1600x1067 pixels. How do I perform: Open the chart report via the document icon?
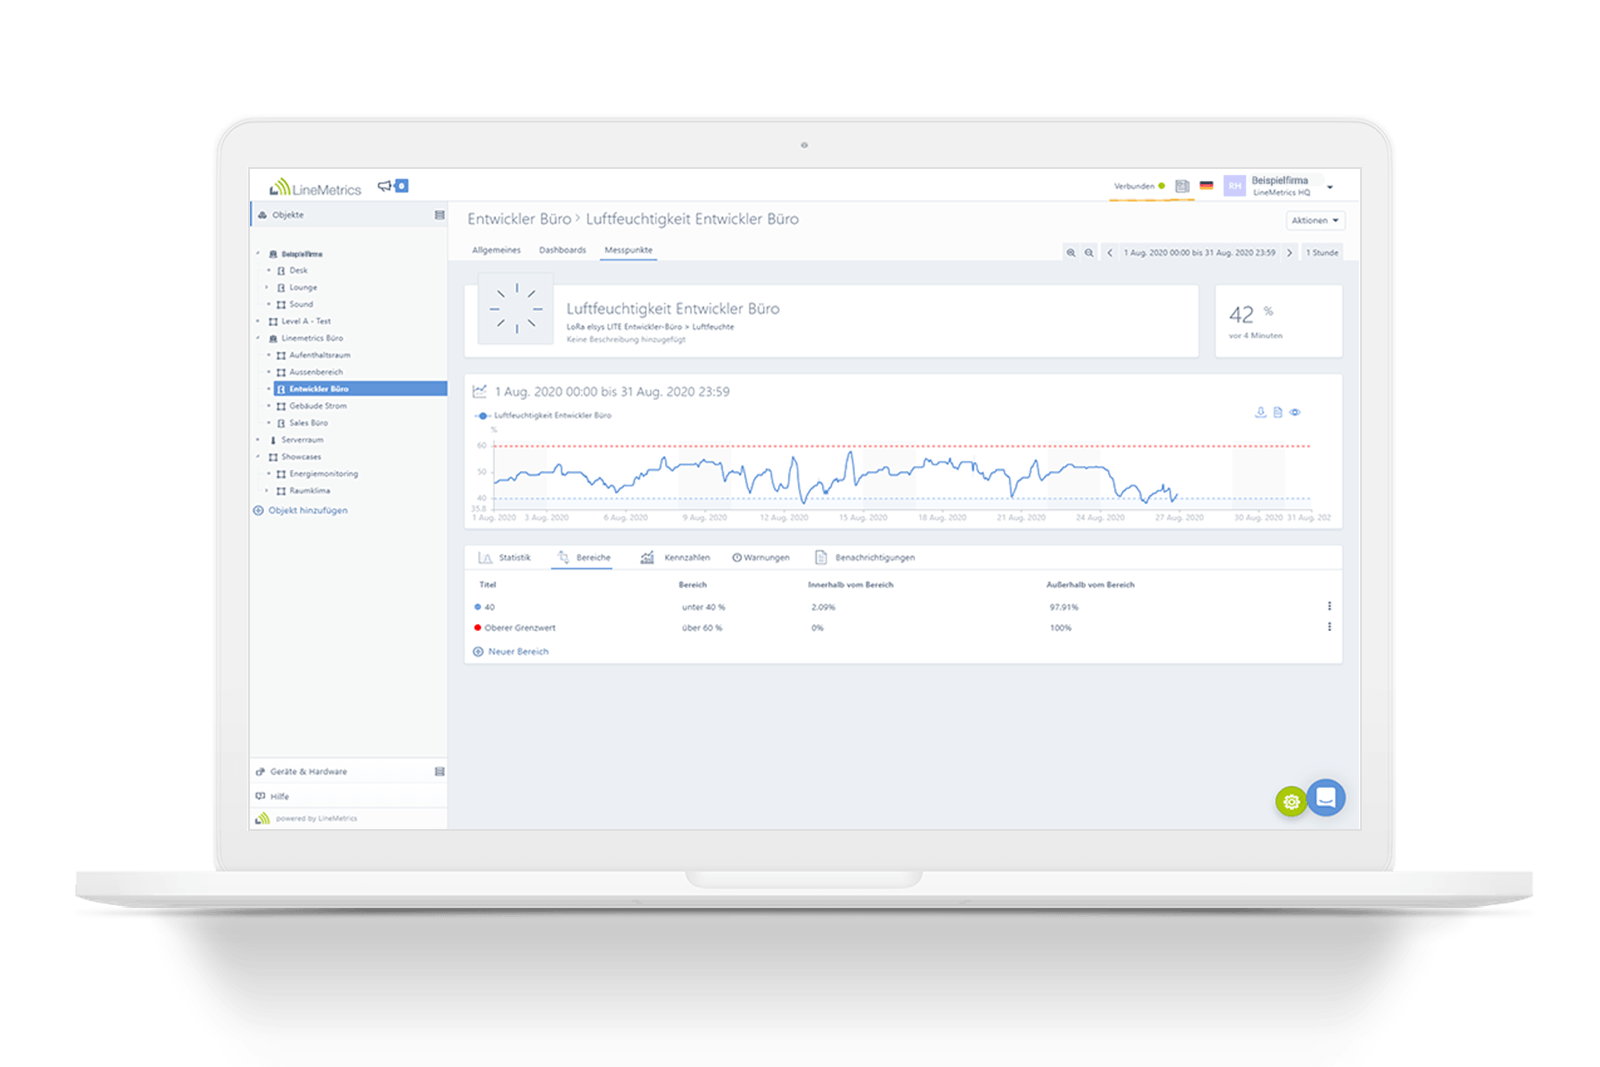(x=1278, y=412)
